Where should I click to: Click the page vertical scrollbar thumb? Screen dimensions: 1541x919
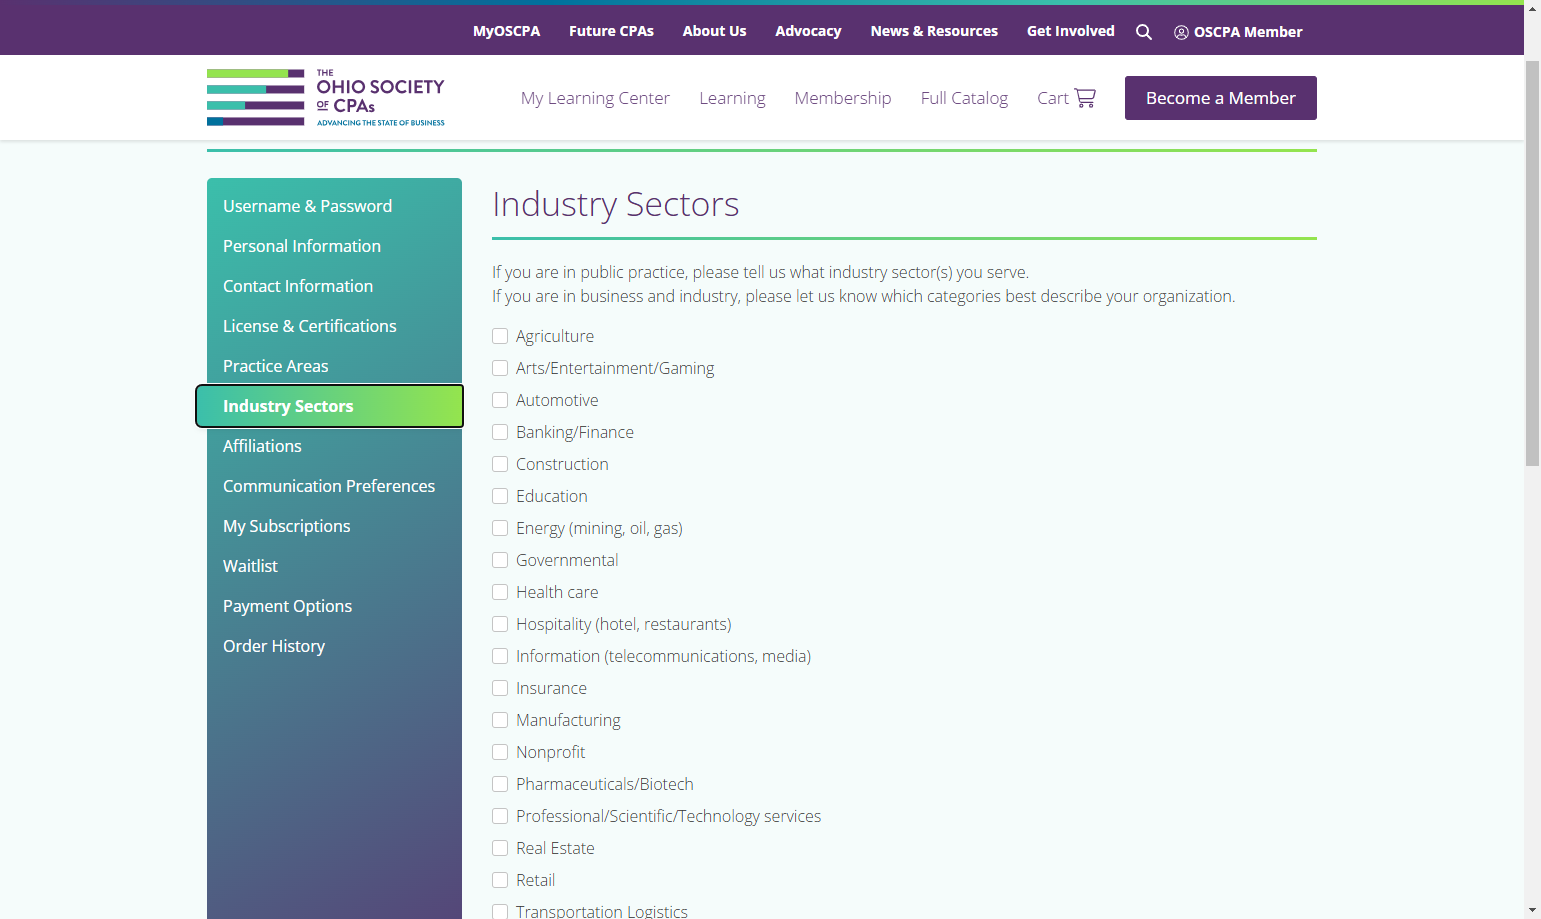tap(1532, 263)
